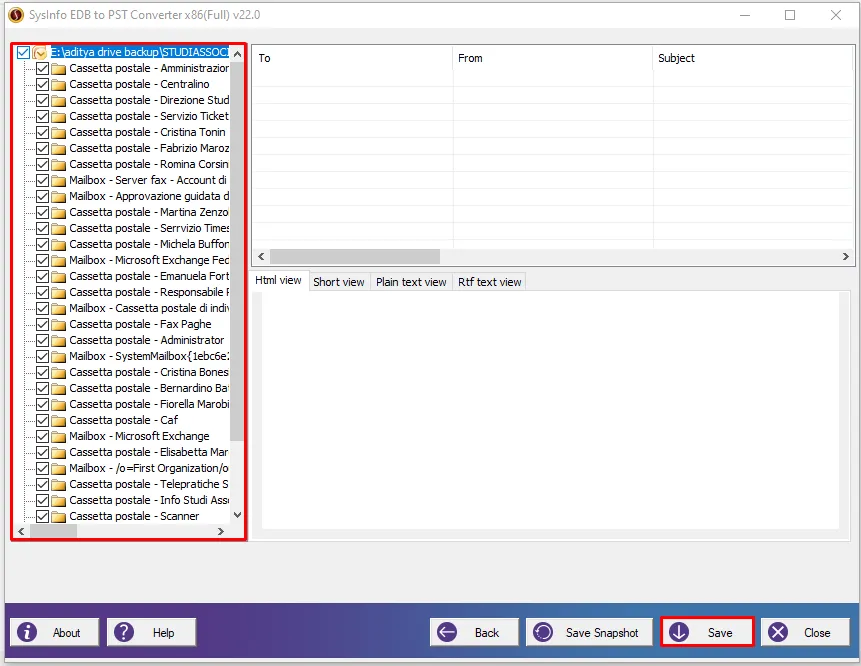Image resolution: width=861 pixels, height=666 pixels.
Task: Click message list scroll left arrow
Action: click(261, 256)
